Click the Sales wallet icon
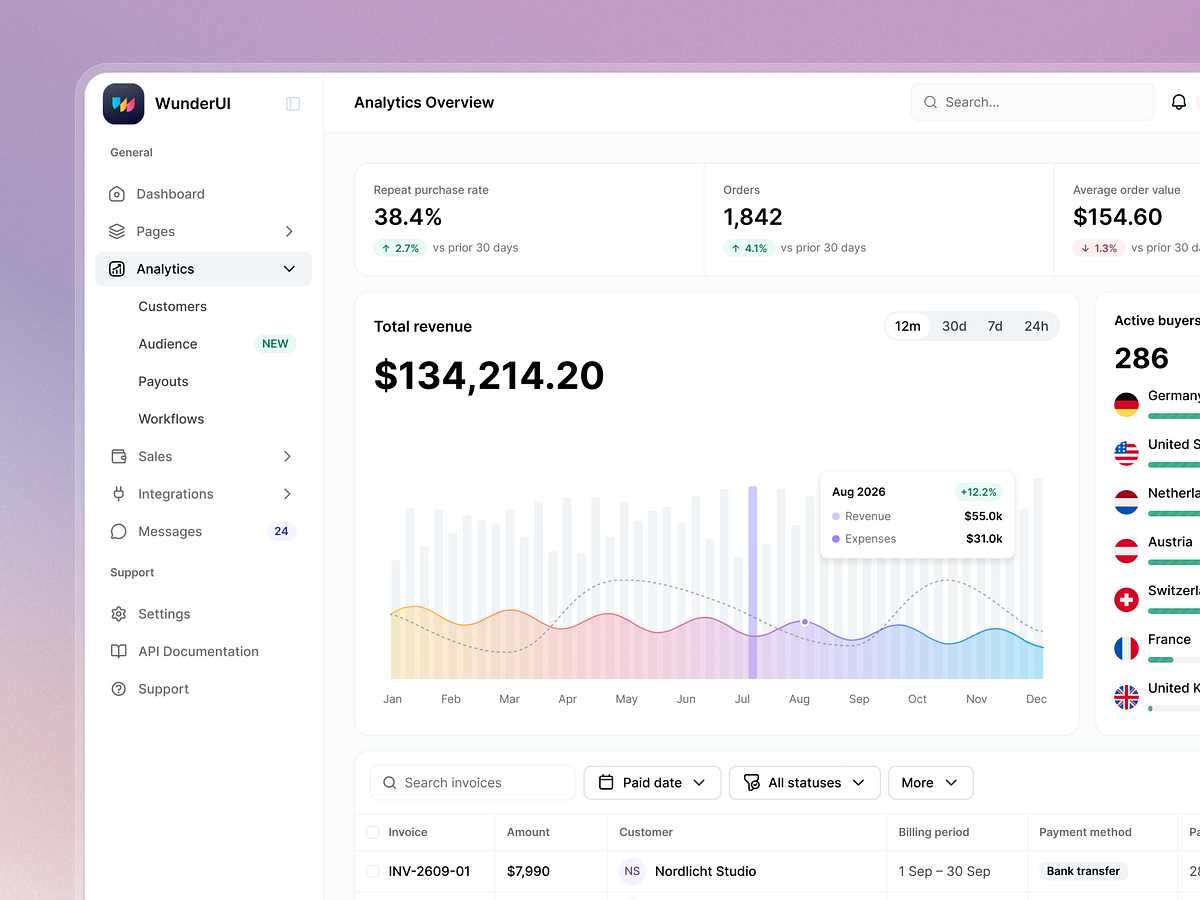This screenshot has height=900, width=1200. tap(119, 456)
